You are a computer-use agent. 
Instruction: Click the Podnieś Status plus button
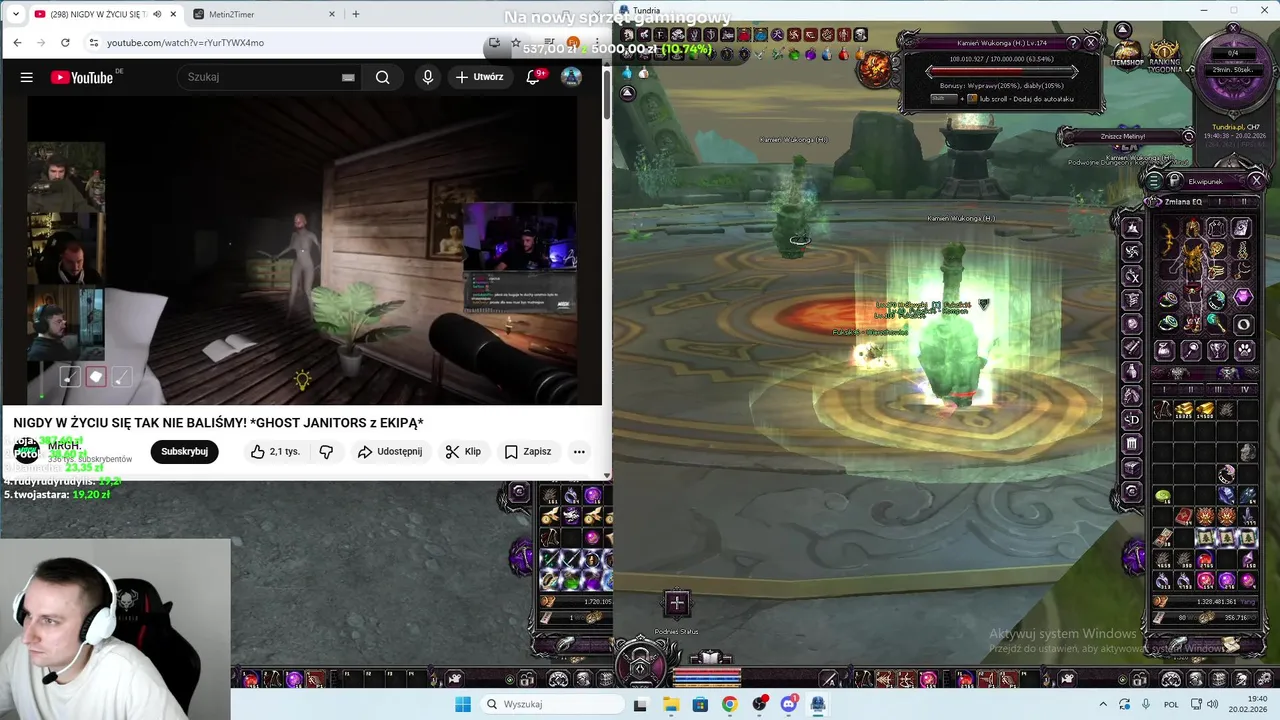click(x=677, y=602)
